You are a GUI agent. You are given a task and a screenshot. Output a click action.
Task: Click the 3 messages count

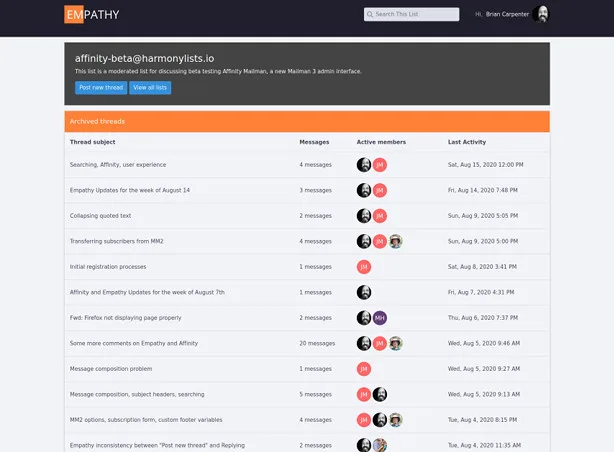(315, 190)
